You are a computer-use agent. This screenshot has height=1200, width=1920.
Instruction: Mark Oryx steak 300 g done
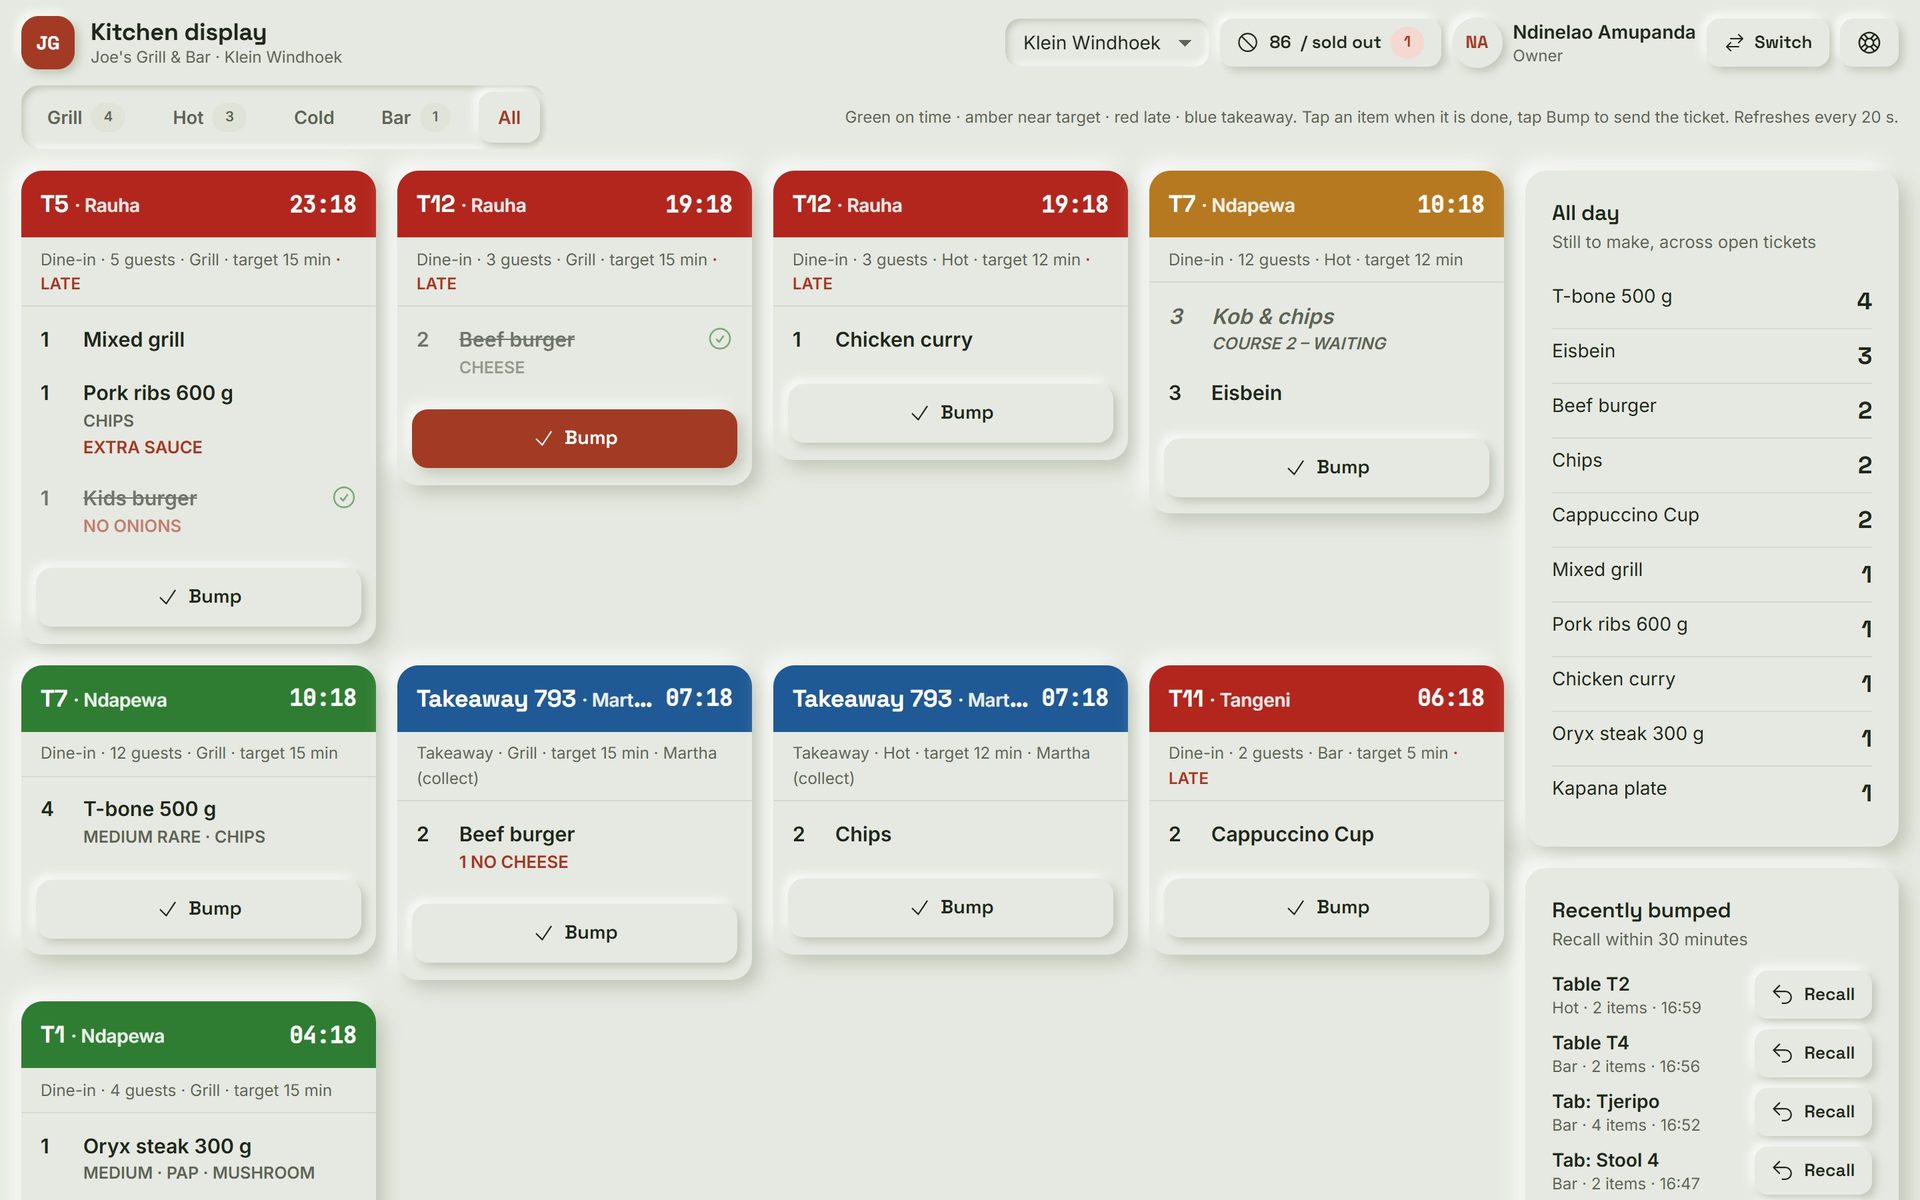(198, 1158)
